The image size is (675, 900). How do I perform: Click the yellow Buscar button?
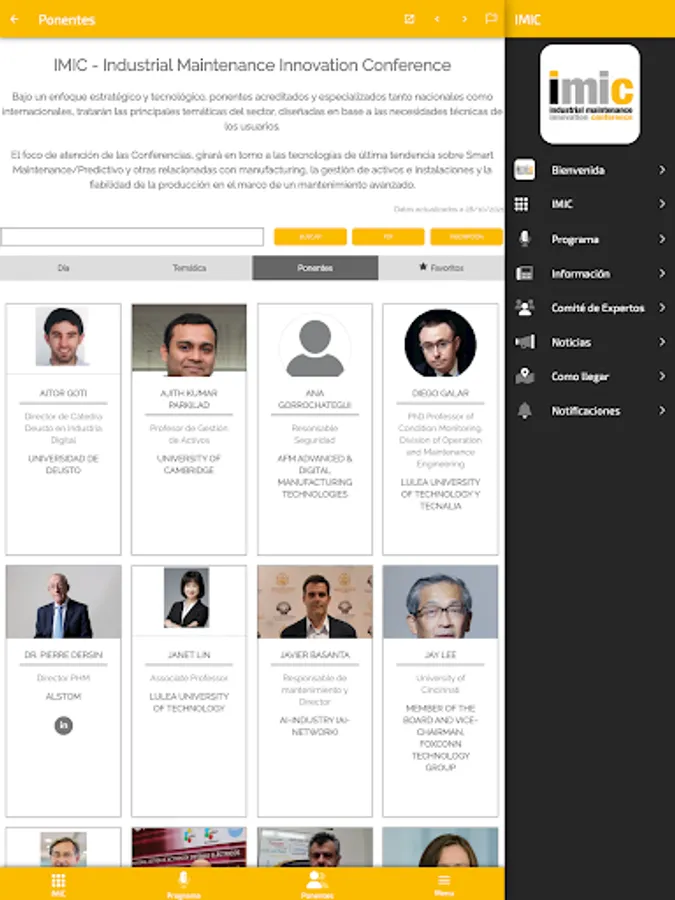311,236
